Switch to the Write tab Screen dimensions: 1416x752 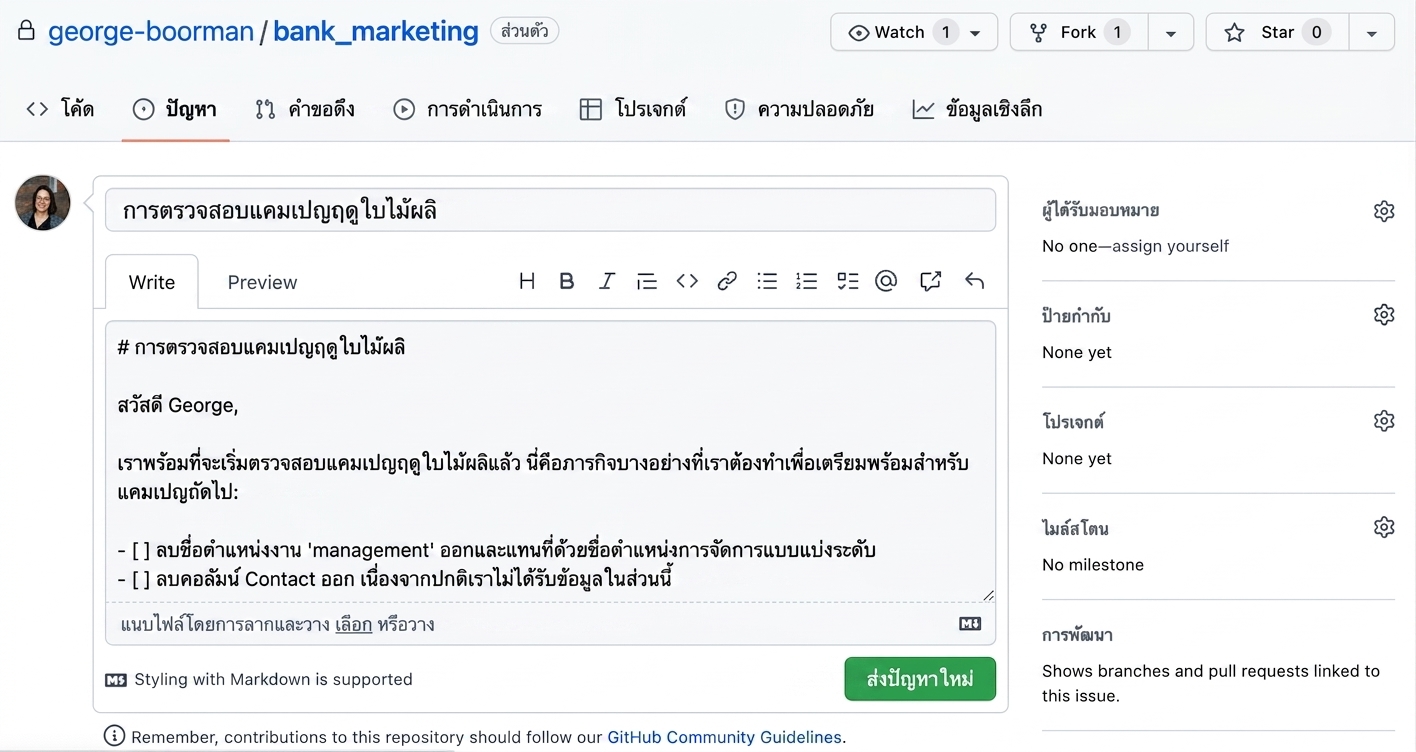click(152, 282)
